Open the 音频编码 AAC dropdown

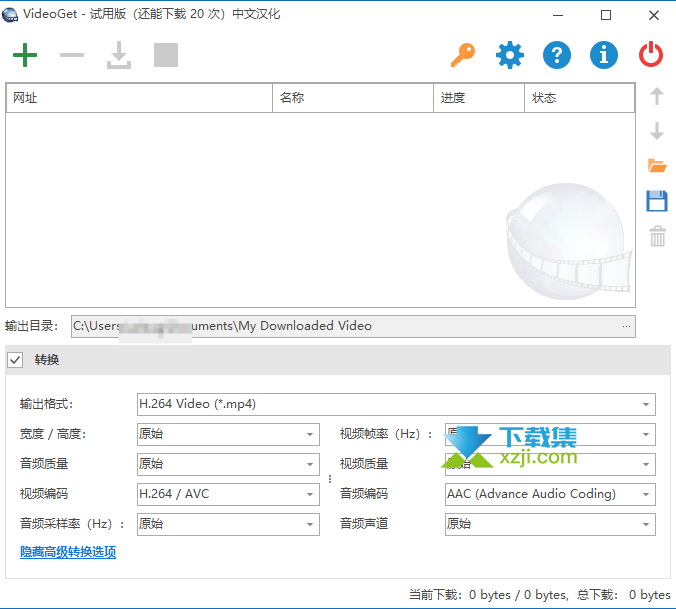tap(550, 494)
